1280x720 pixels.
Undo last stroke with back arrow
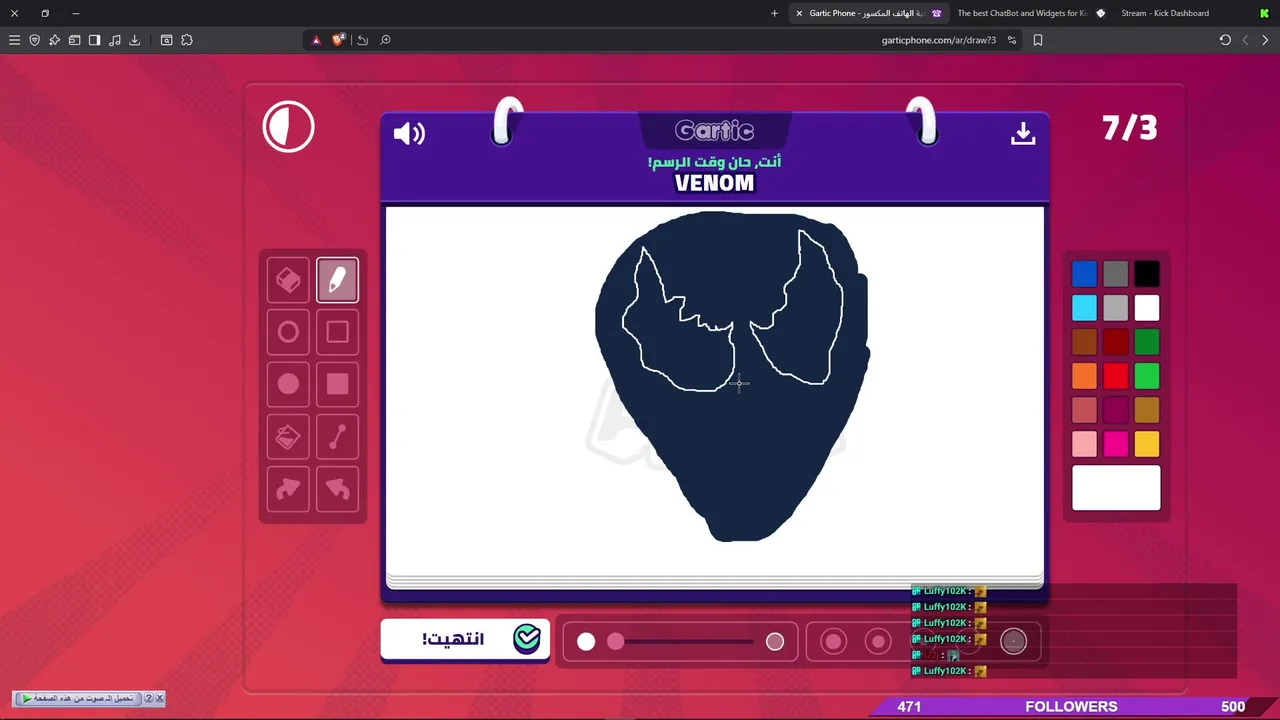(x=337, y=489)
